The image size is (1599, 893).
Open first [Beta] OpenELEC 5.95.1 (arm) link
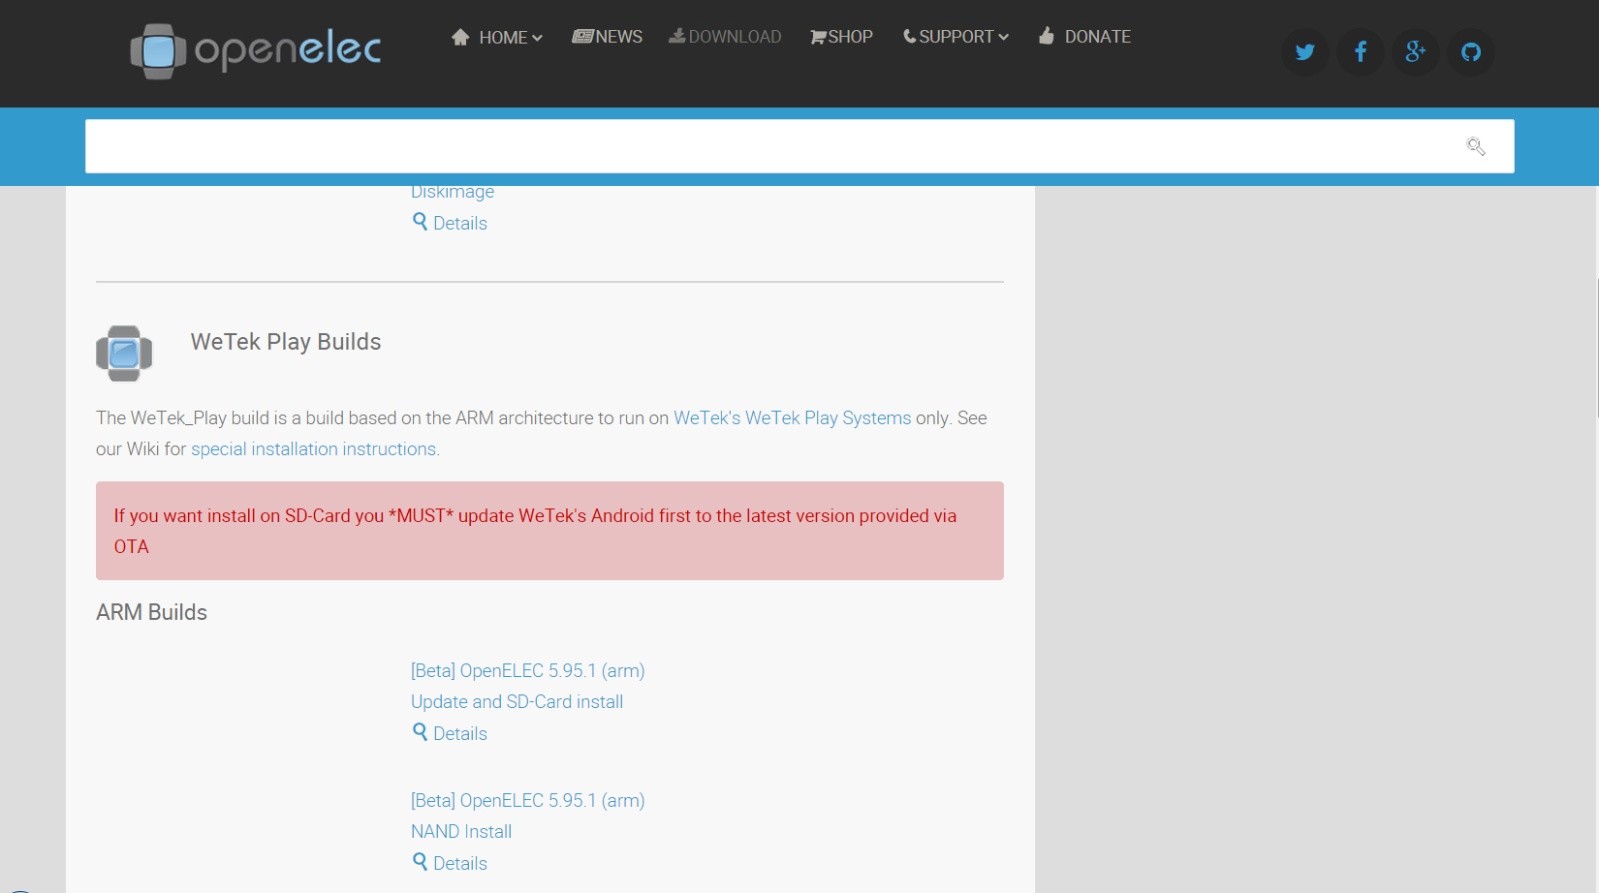pos(528,671)
